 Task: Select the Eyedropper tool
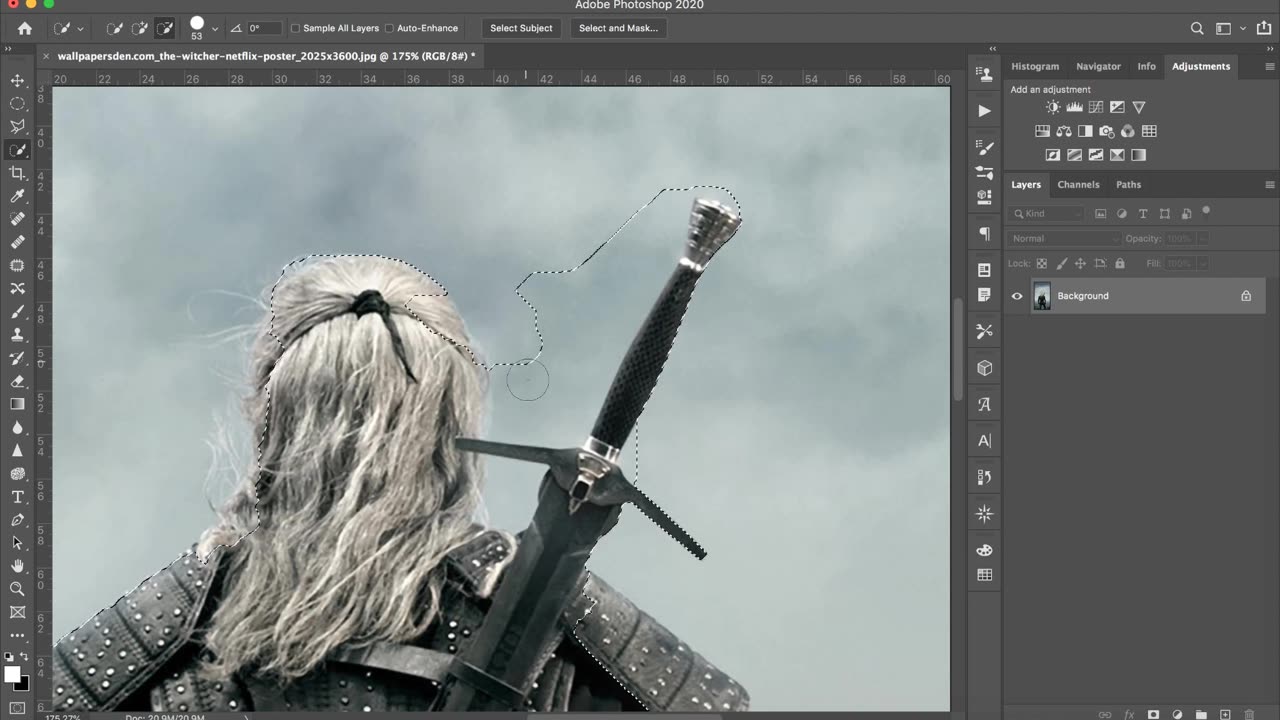point(17,196)
